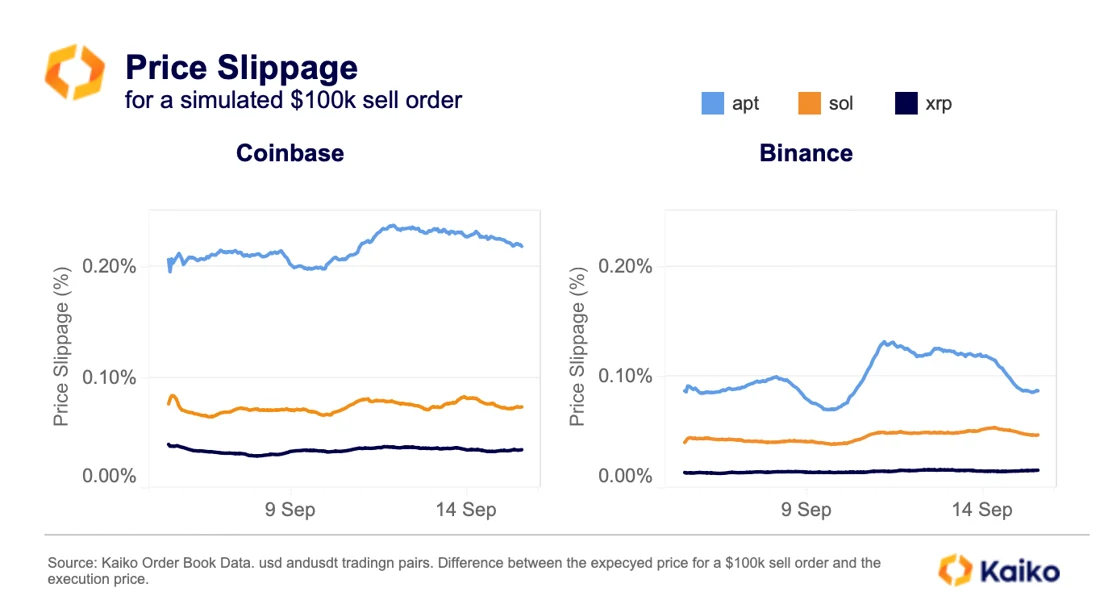Click the blue apt legend swatch
The image size is (1100, 600).
tap(712, 103)
